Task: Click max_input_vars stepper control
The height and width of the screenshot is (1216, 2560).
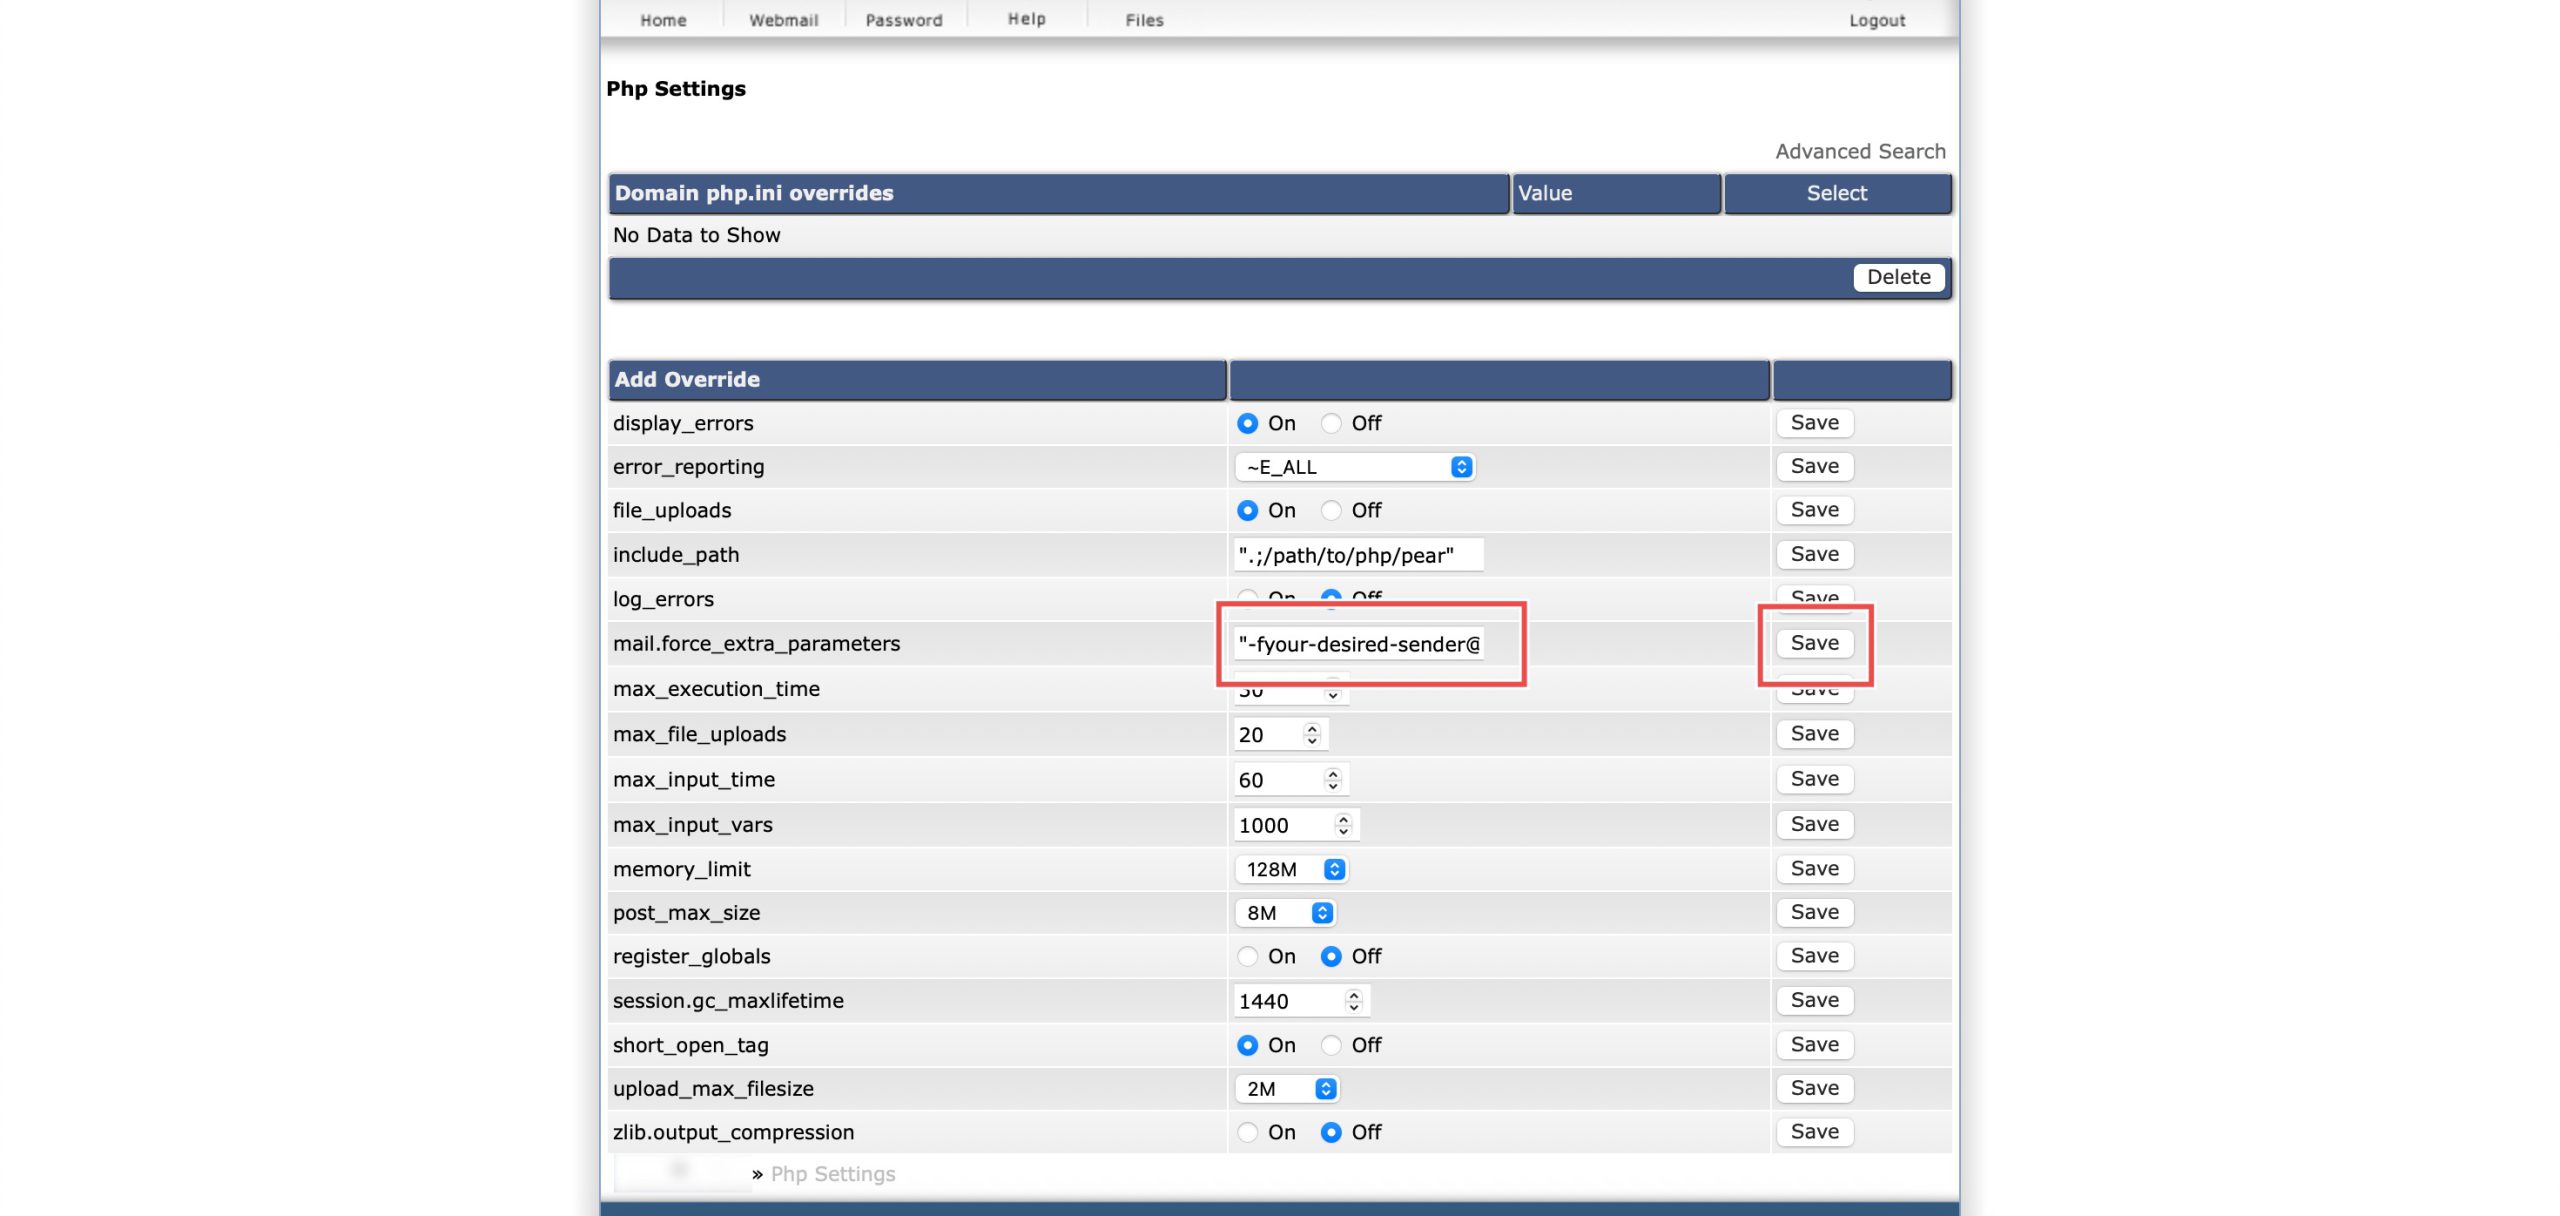Action: pyautogui.click(x=1343, y=825)
